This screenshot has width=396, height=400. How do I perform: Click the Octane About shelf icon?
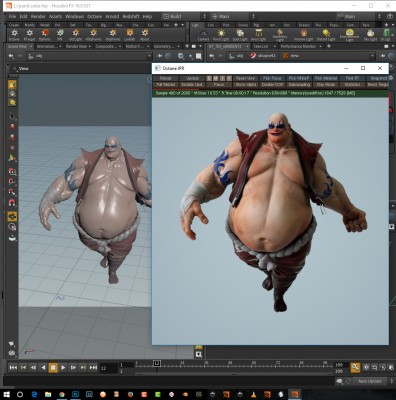click(x=145, y=33)
